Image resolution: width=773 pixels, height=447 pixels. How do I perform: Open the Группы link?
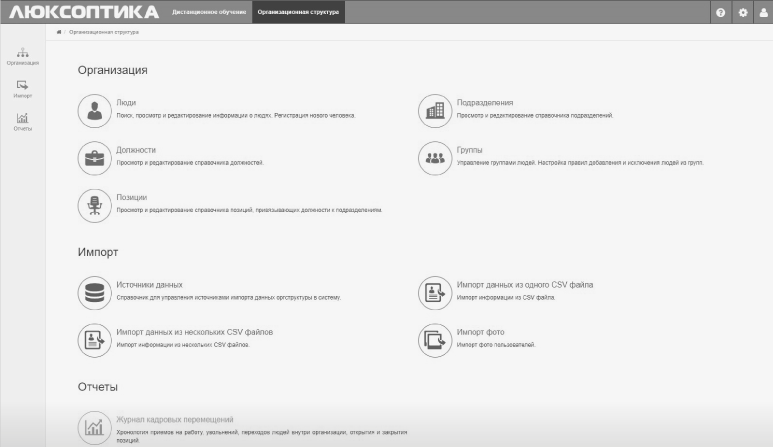pyautogui.click(x=469, y=150)
